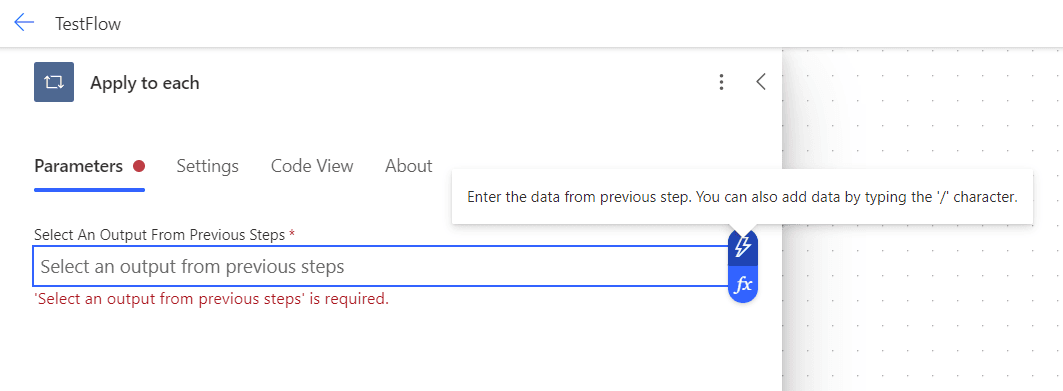Focus the Select an output from previous steps field
This screenshot has height=391, width=1063.
tap(380, 266)
